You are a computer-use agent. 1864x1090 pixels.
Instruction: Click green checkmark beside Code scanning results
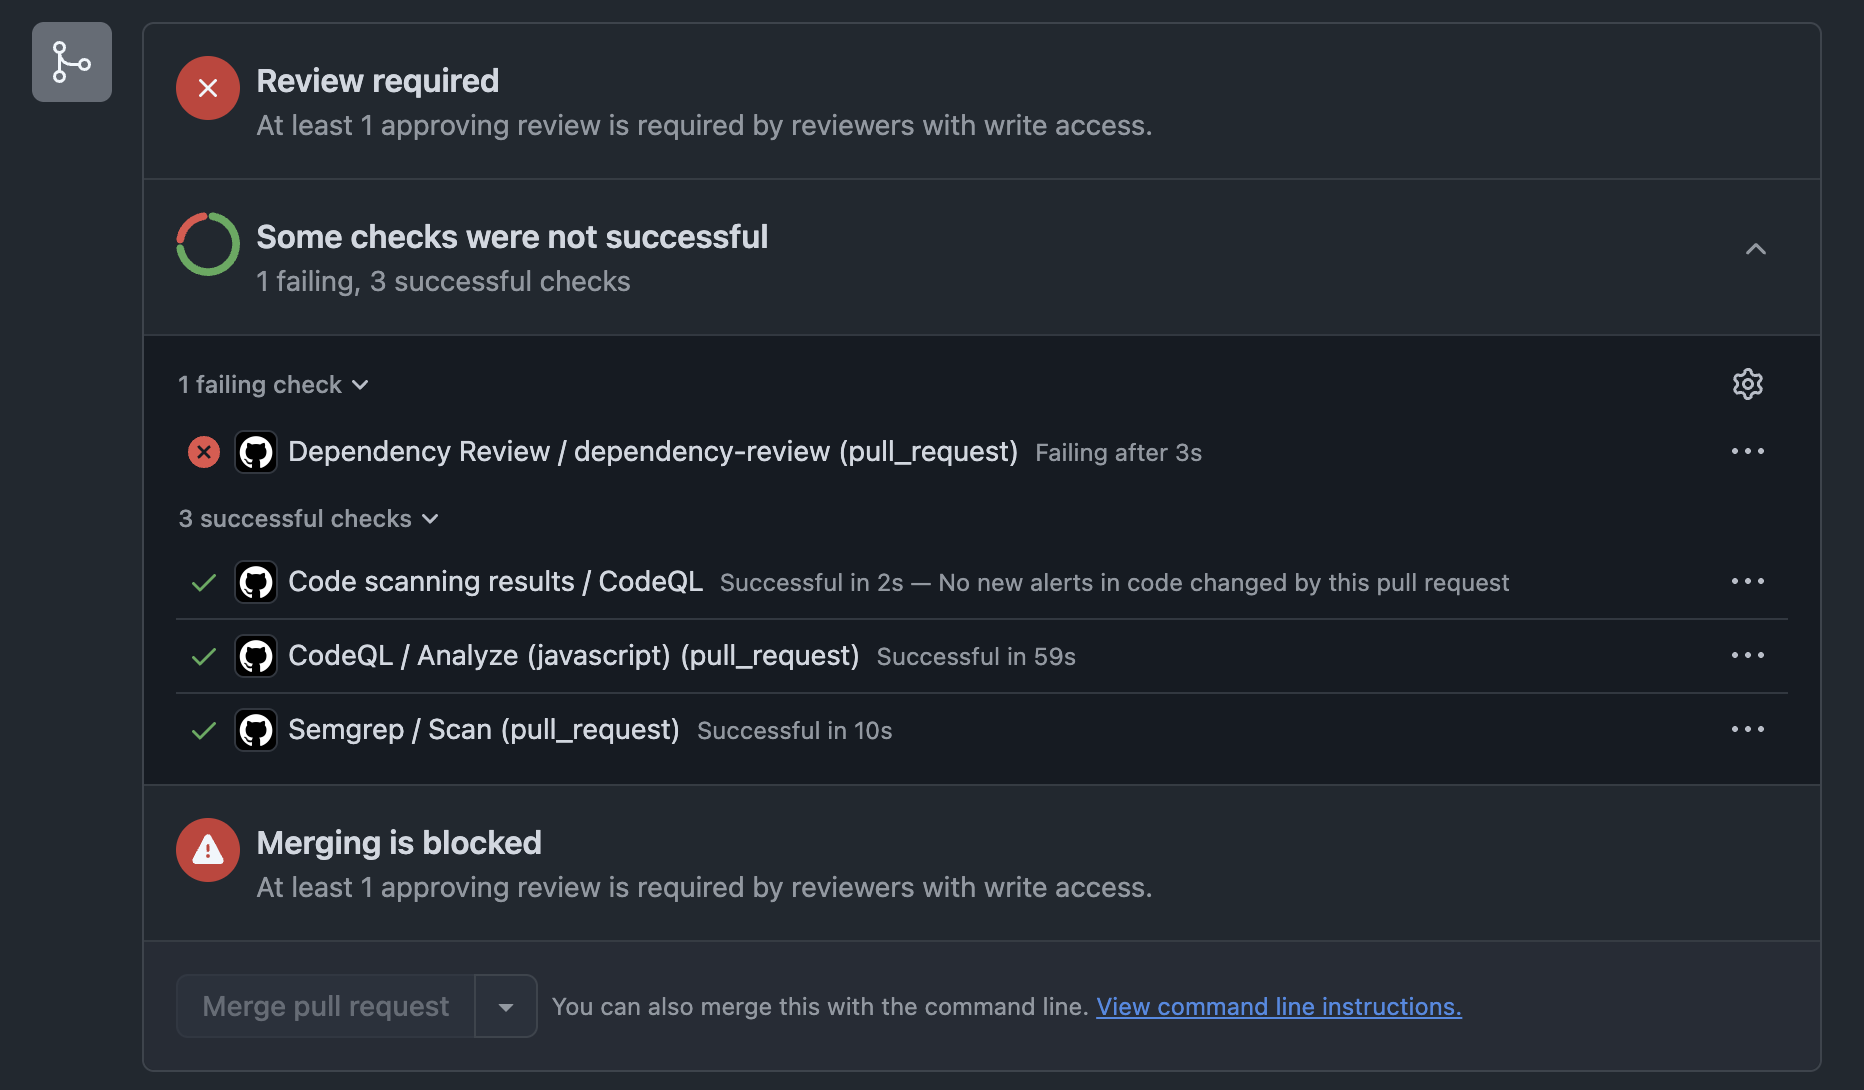(204, 582)
